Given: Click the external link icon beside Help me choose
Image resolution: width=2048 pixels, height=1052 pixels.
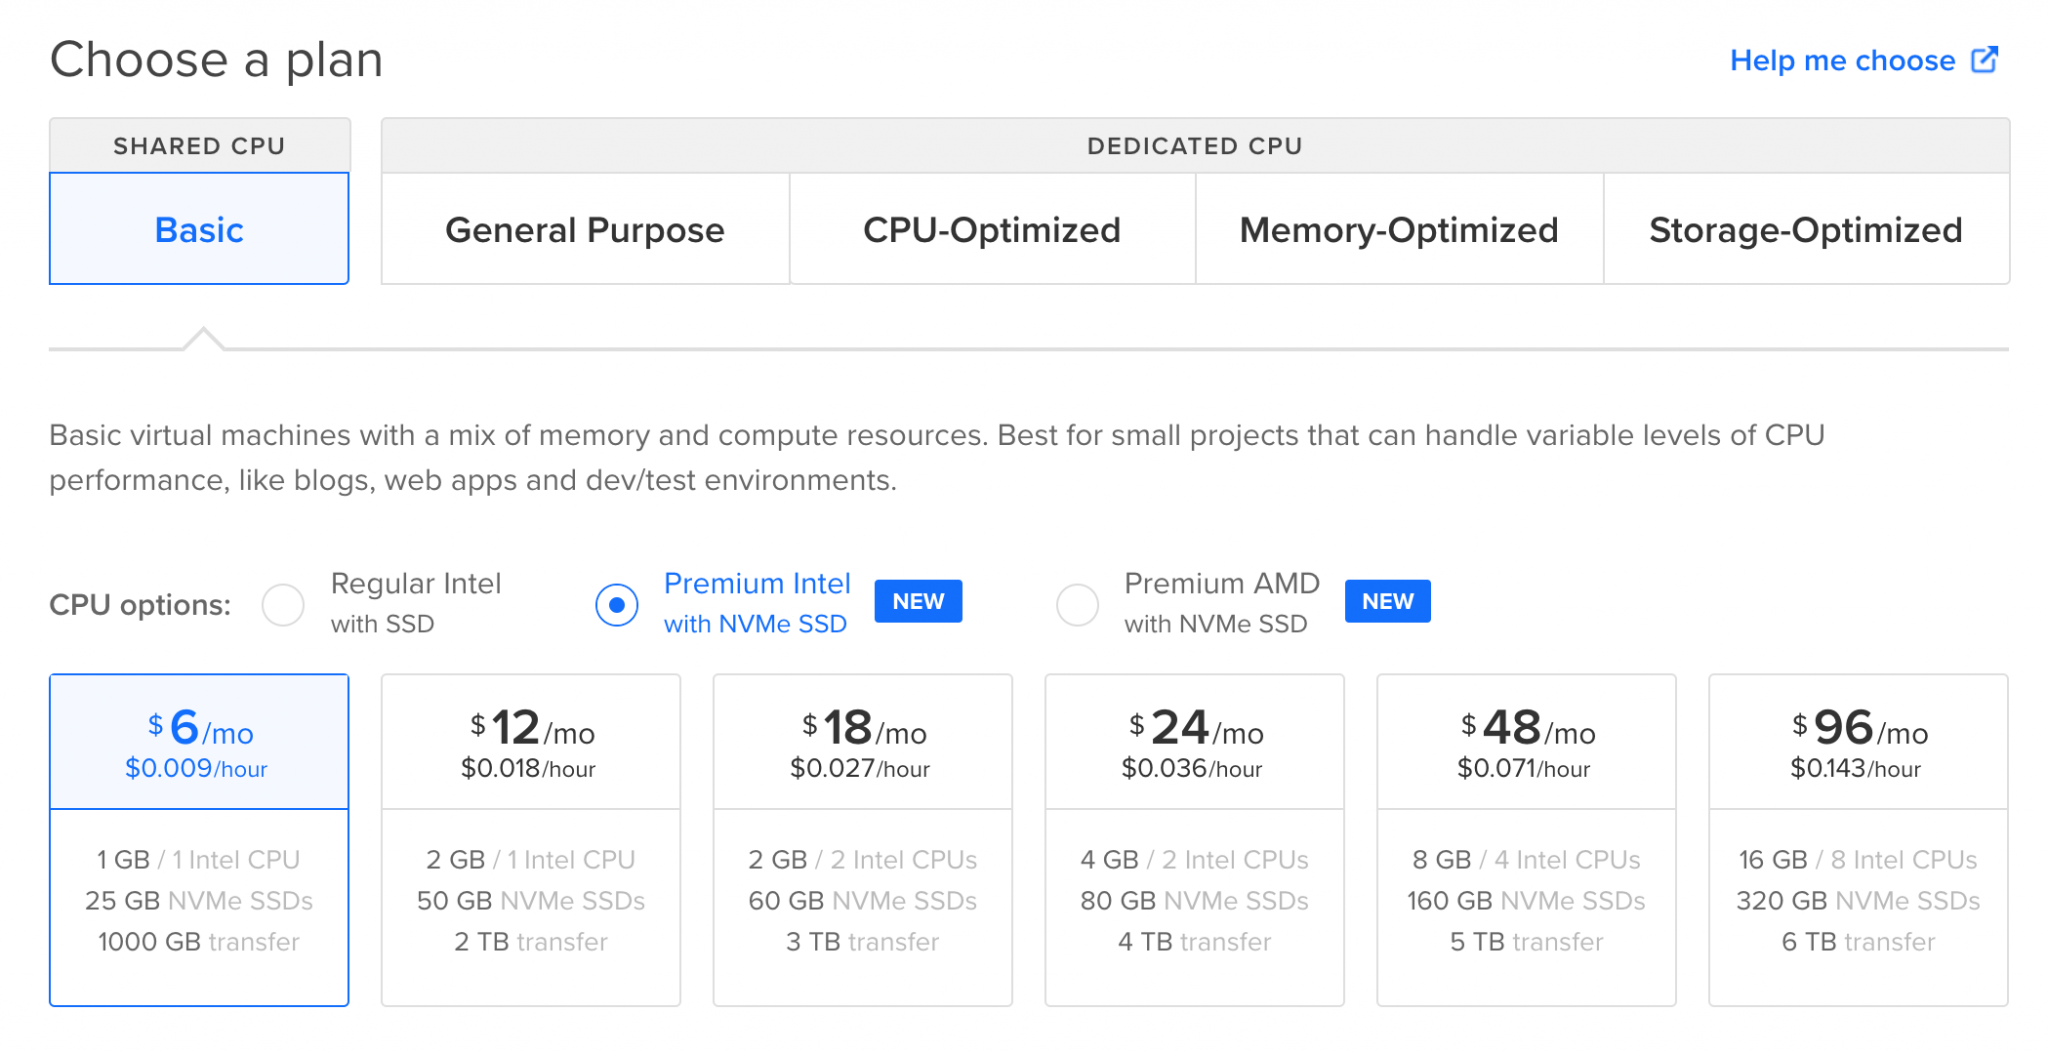Looking at the screenshot, I should [1984, 60].
